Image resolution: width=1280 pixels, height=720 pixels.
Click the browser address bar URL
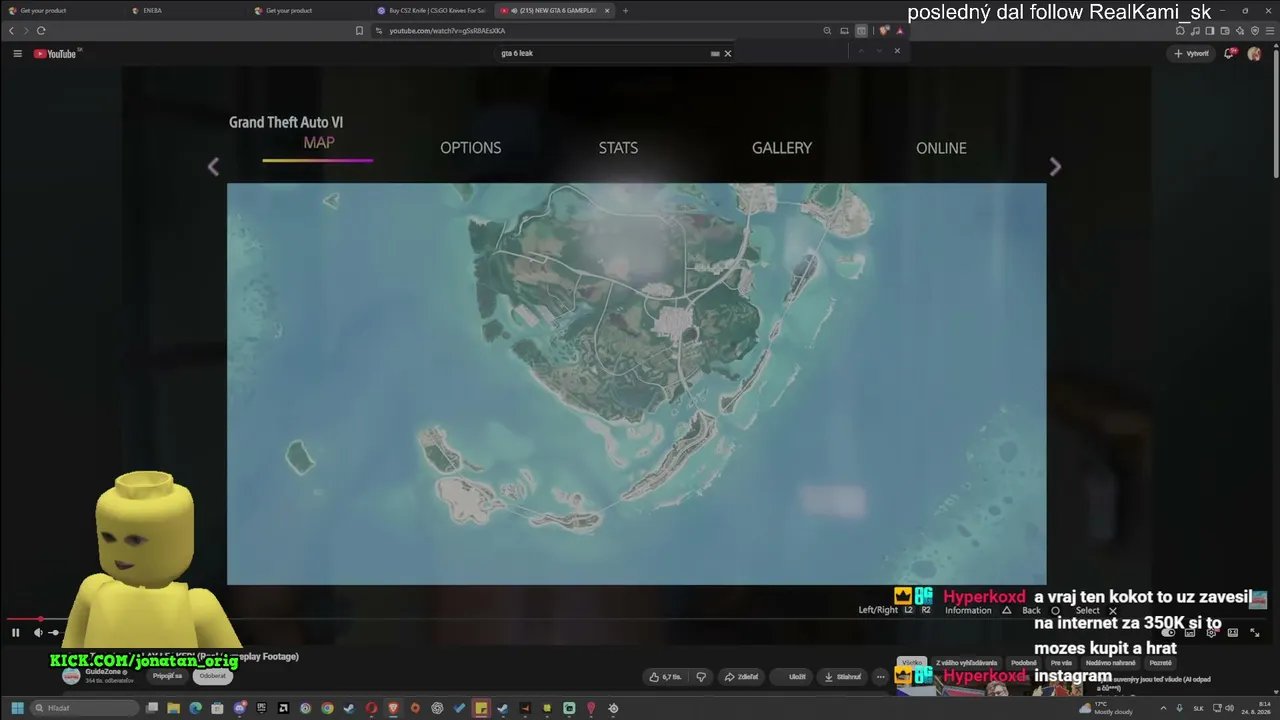tap(447, 31)
